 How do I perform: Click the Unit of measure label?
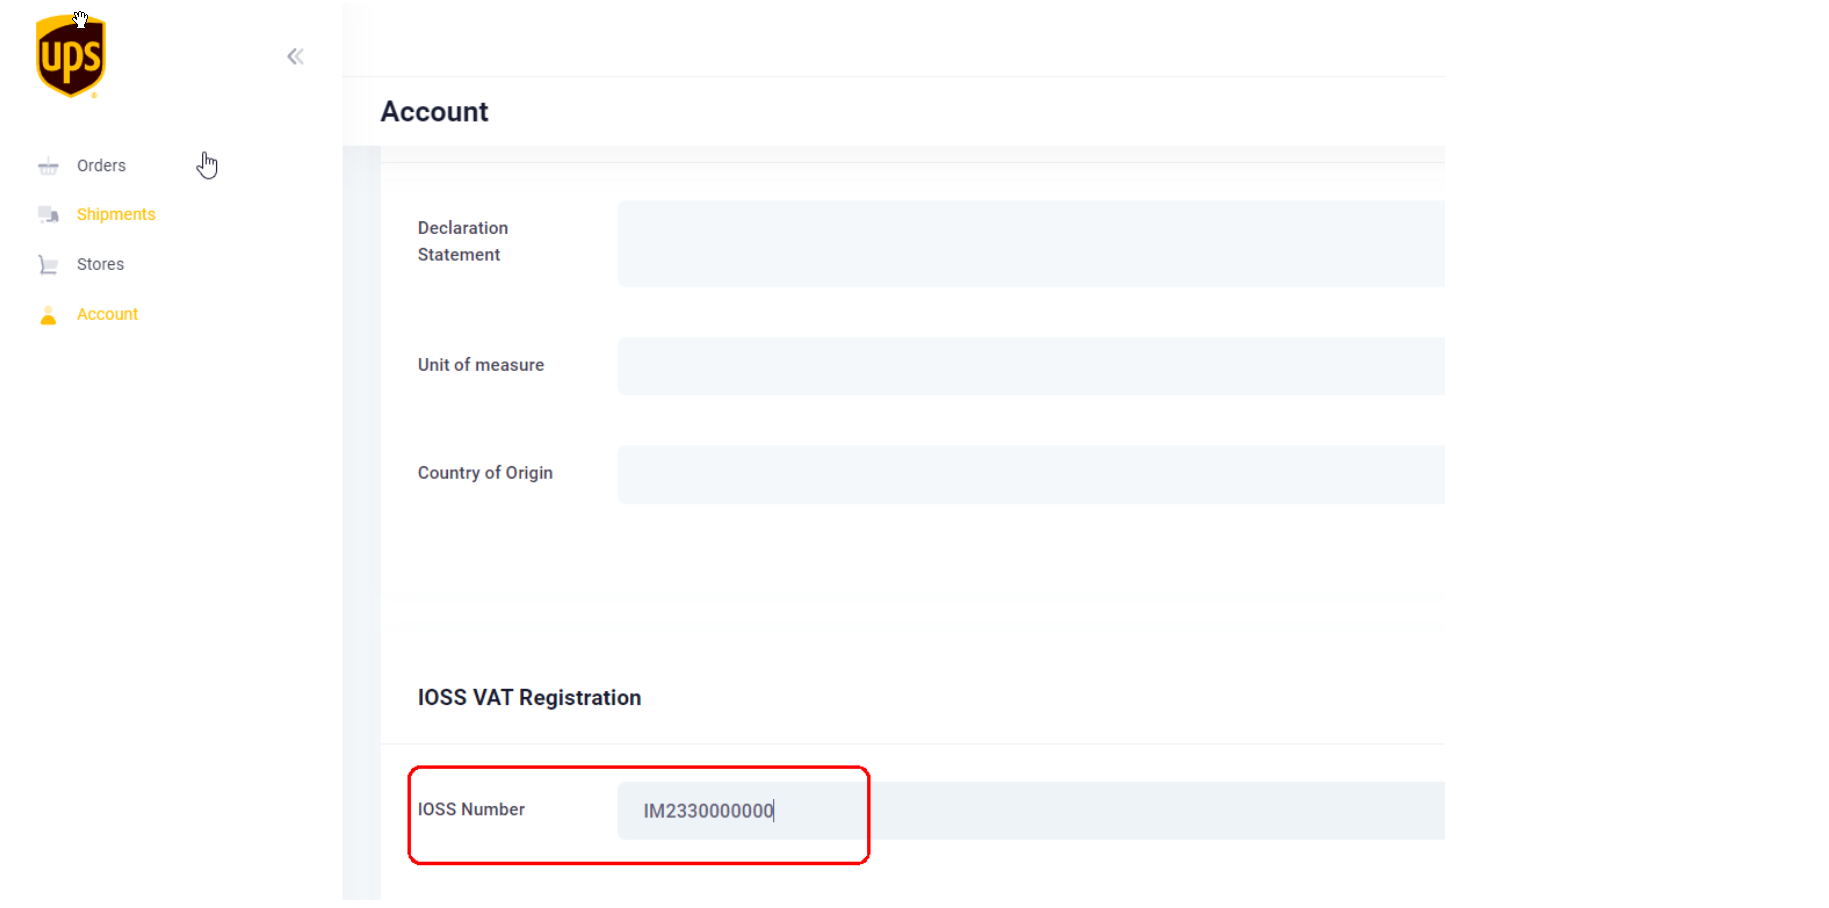(x=480, y=365)
